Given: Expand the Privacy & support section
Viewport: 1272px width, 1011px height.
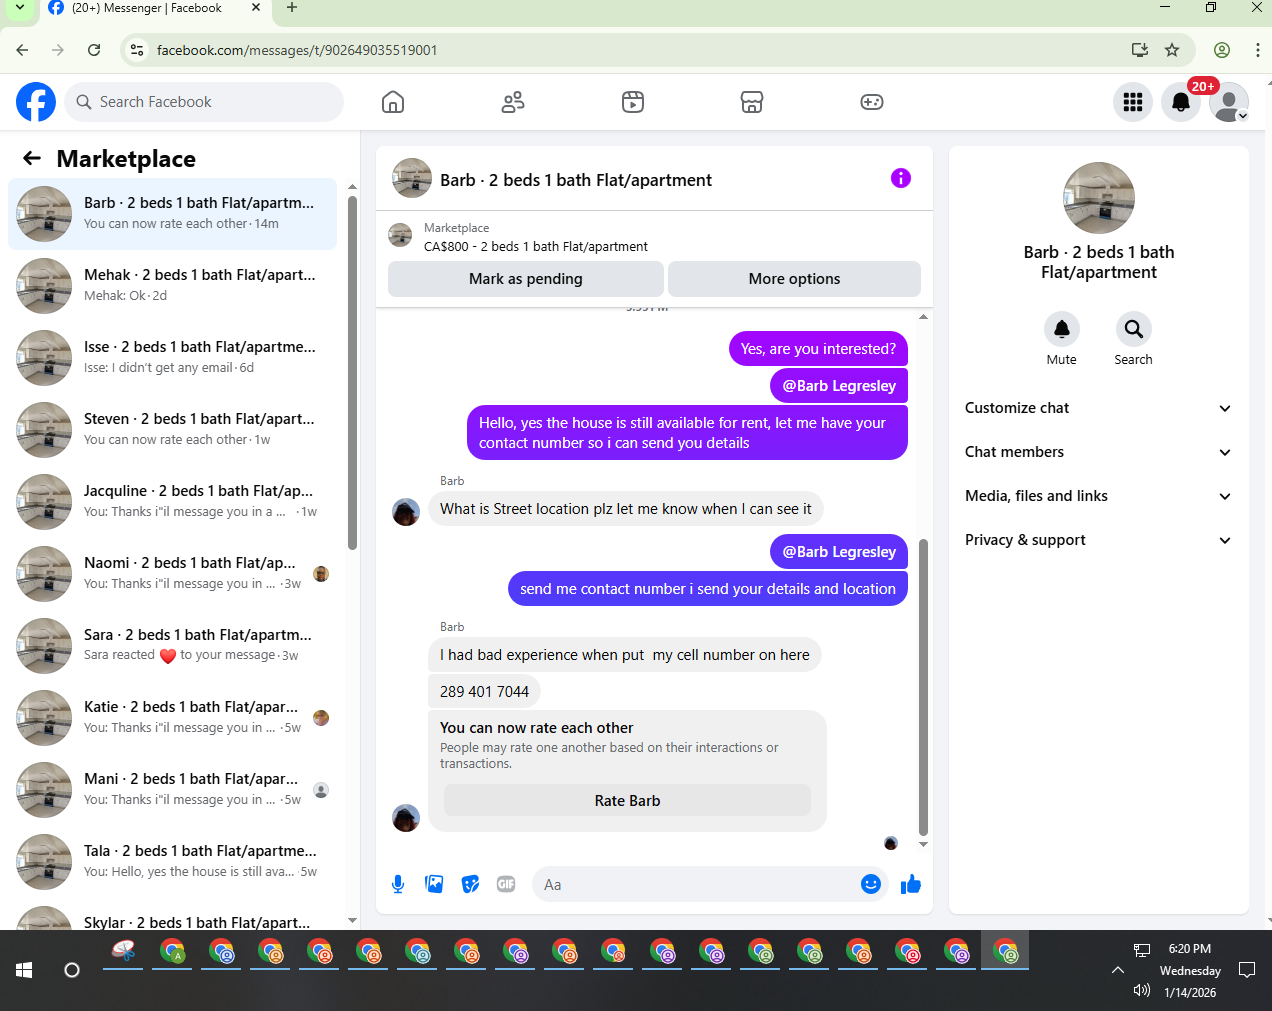Looking at the screenshot, I should (x=1098, y=540).
